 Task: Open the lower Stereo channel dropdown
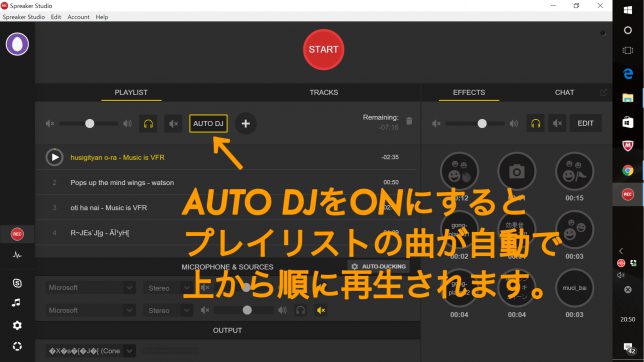point(168,310)
